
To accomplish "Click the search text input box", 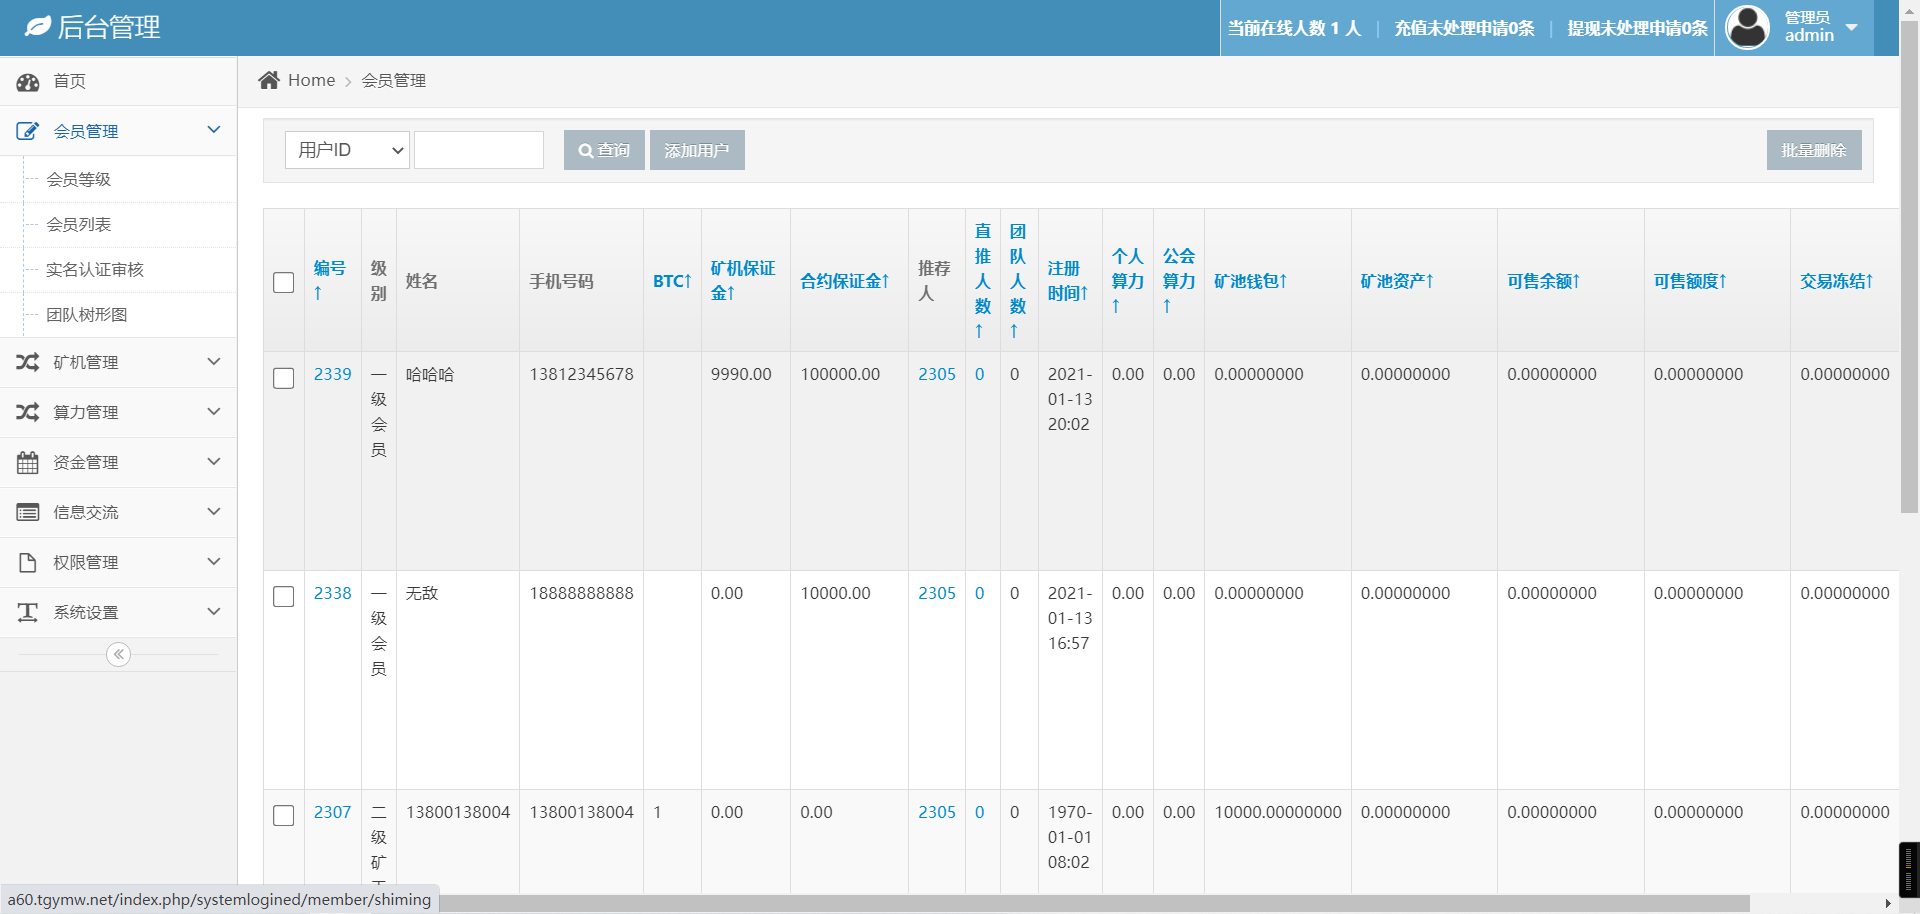I will pyautogui.click(x=479, y=150).
